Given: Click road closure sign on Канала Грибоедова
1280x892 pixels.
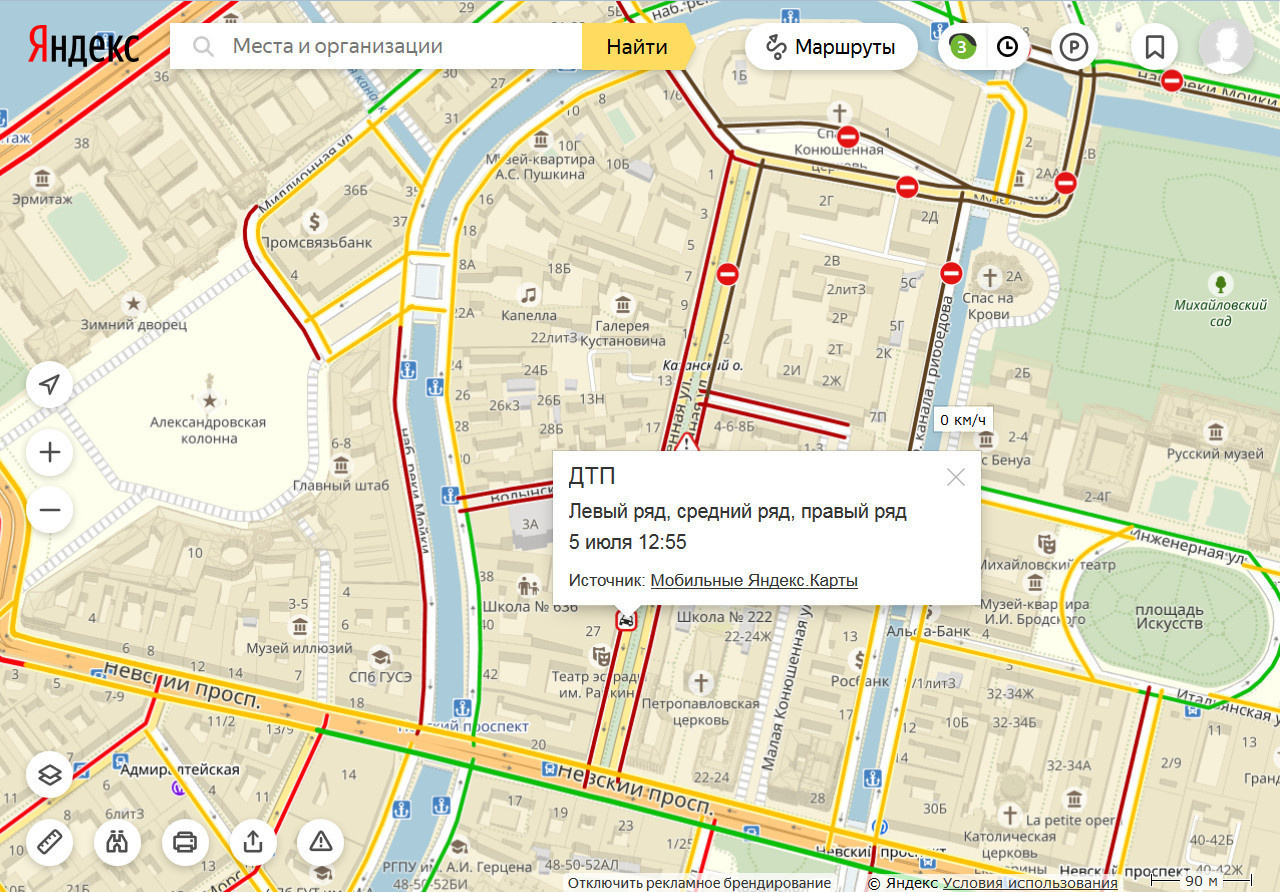Looking at the screenshot, I should pyautogui.click(x=951, y=272).
